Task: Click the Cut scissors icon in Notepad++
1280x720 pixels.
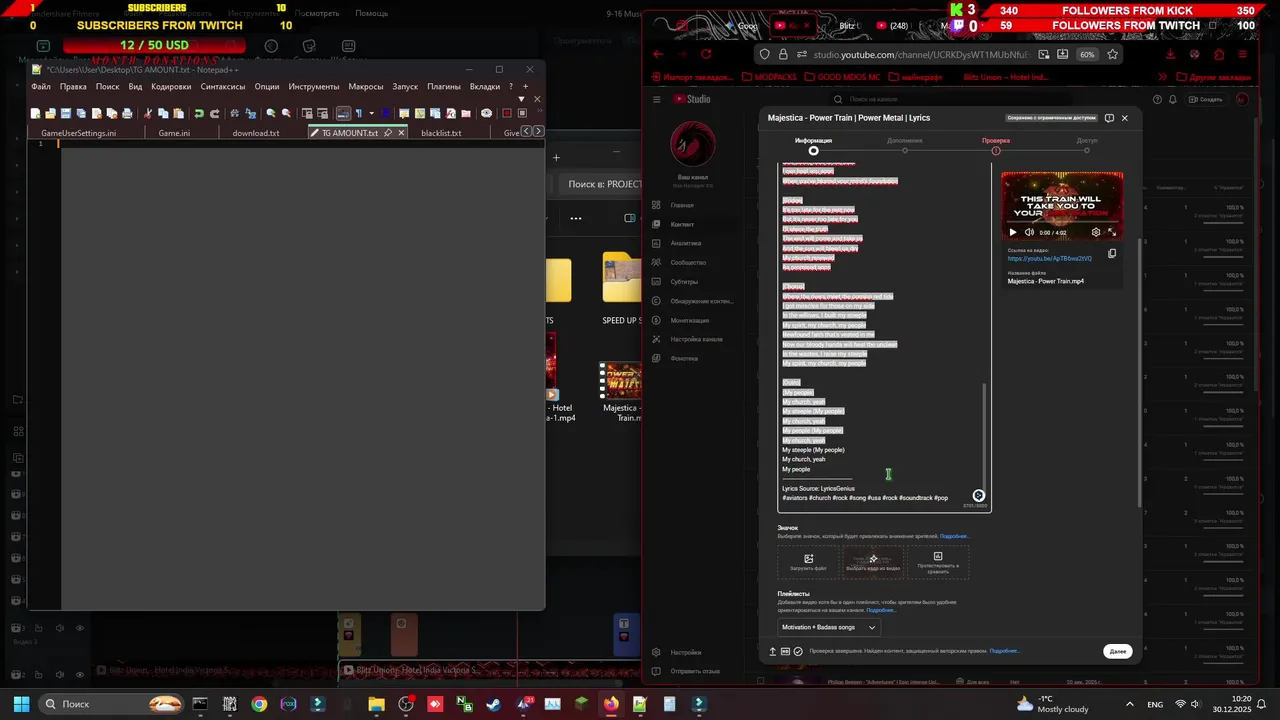Action: (148, 114)
